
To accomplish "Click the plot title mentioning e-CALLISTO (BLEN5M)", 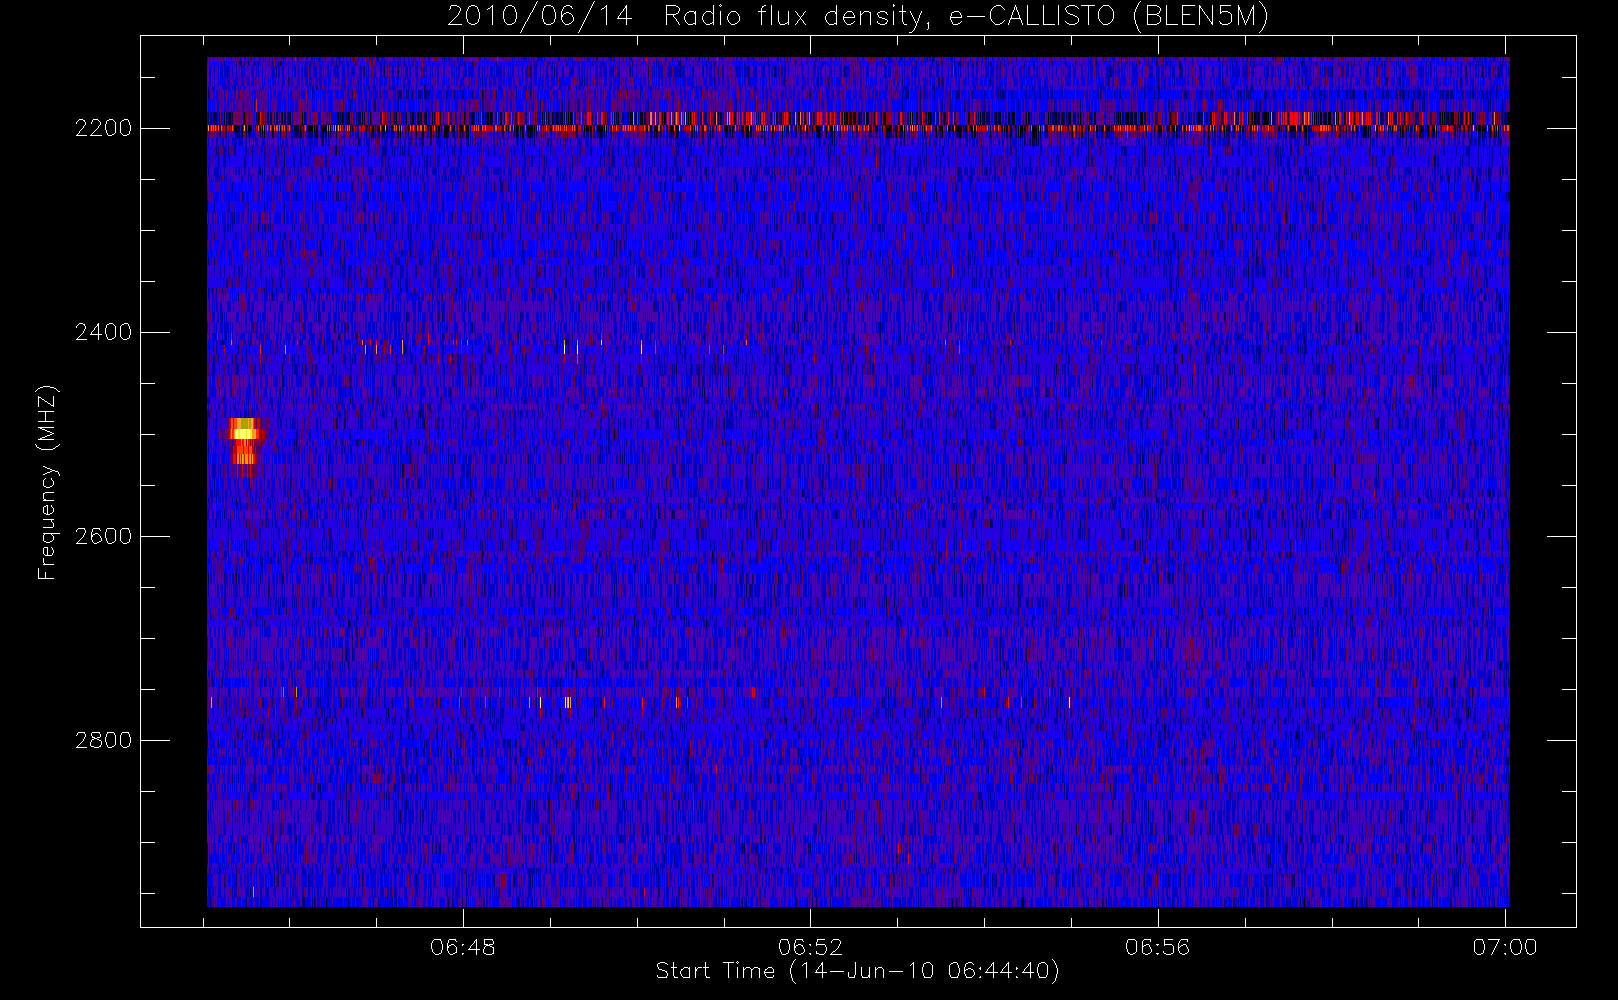I will [x=858, y=17].
